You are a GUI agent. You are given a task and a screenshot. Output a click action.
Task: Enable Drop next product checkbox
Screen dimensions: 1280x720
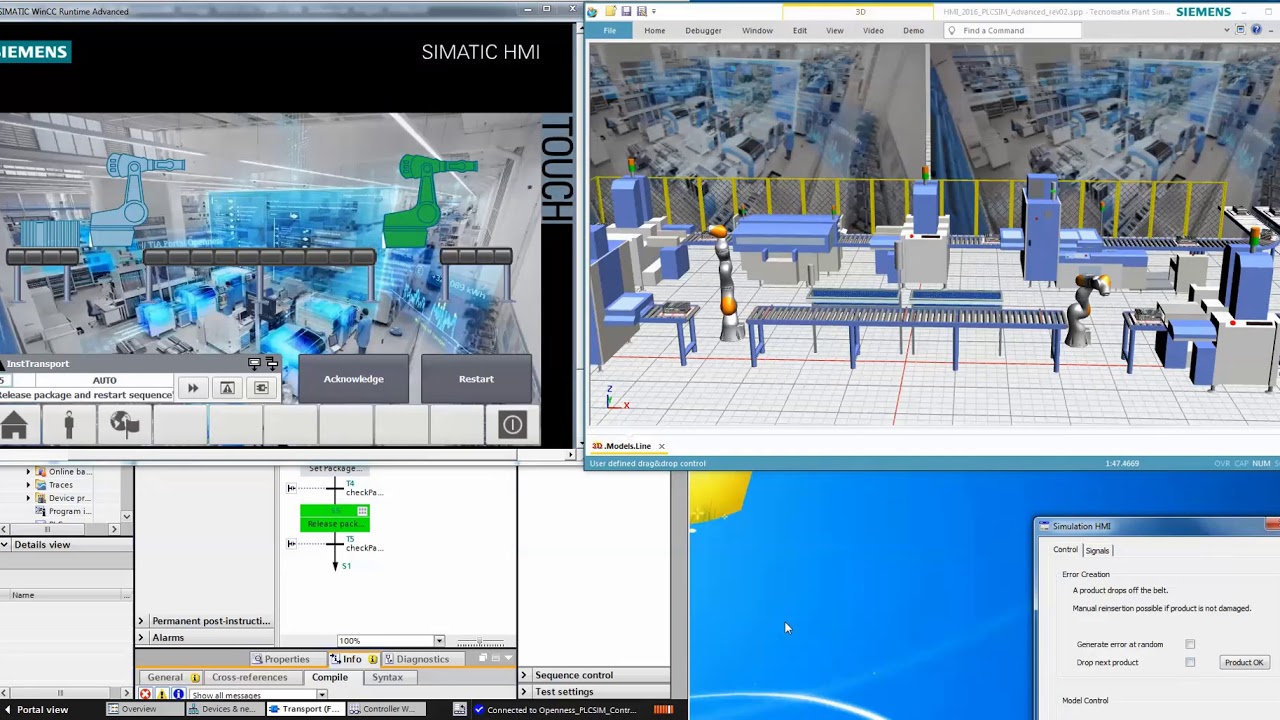coord(1190,662)
